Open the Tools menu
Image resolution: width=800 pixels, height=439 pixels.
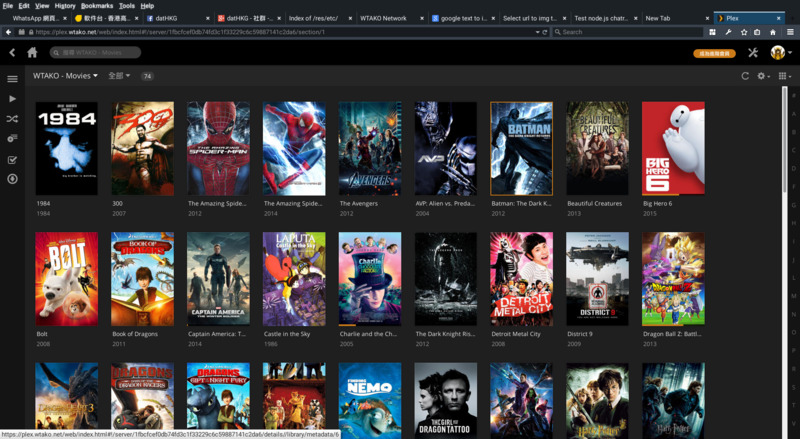[x=127, y=6]
